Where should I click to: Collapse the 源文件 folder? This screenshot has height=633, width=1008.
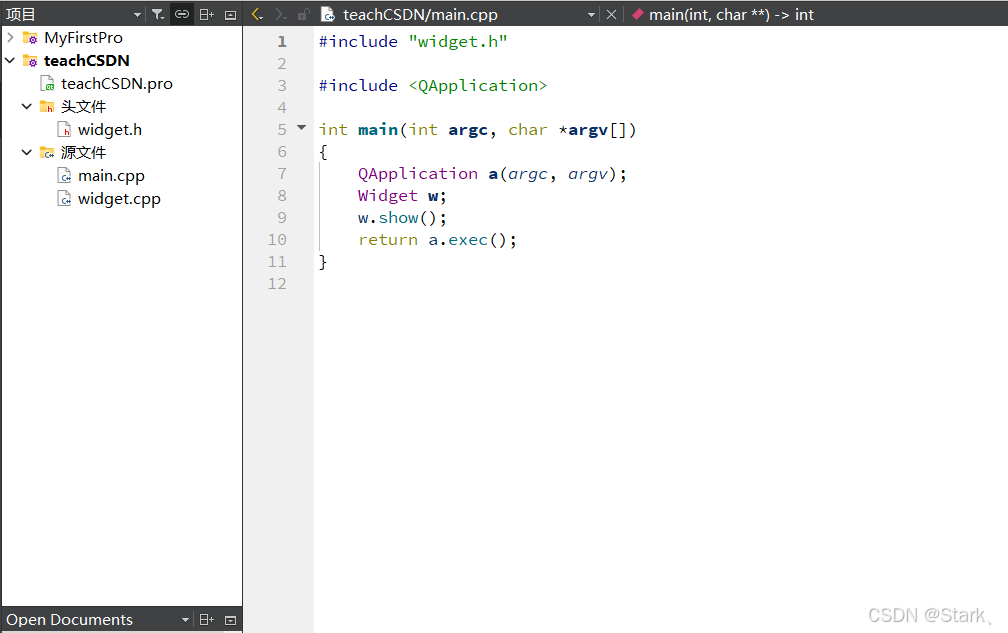click(26, 152)
